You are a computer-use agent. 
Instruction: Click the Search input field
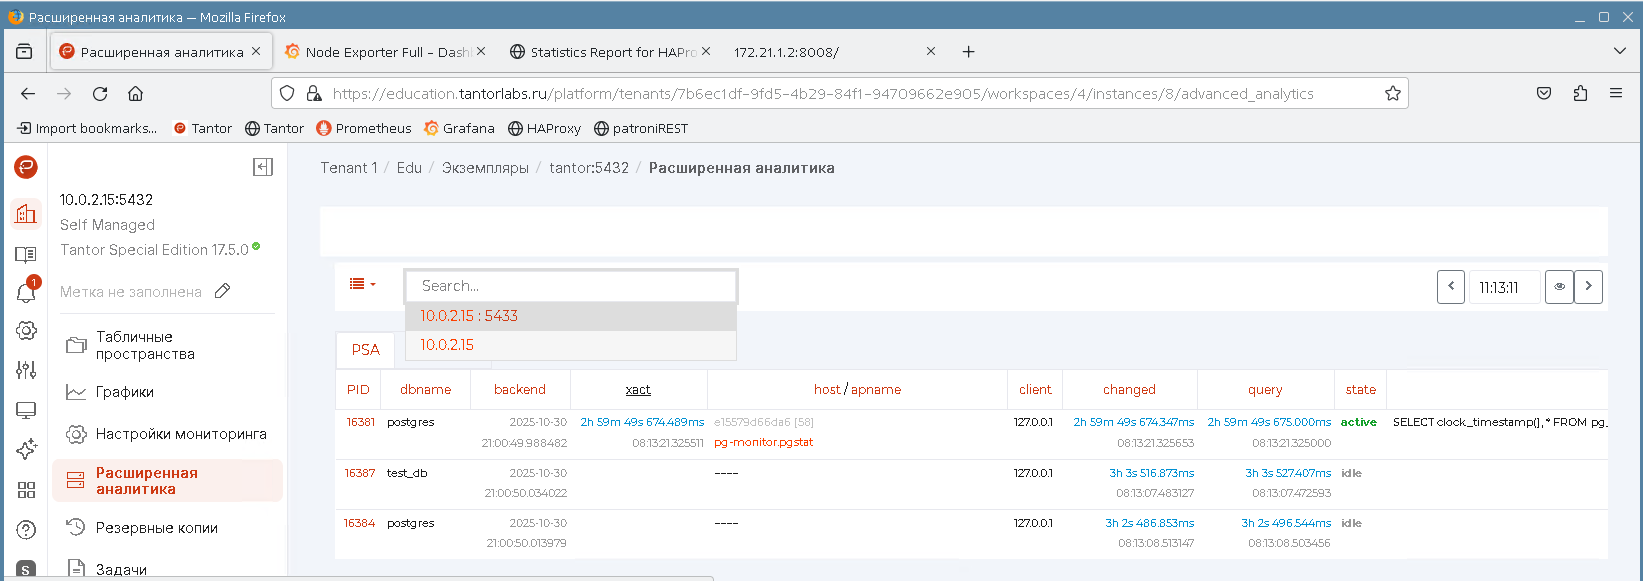tap(570, 286)
